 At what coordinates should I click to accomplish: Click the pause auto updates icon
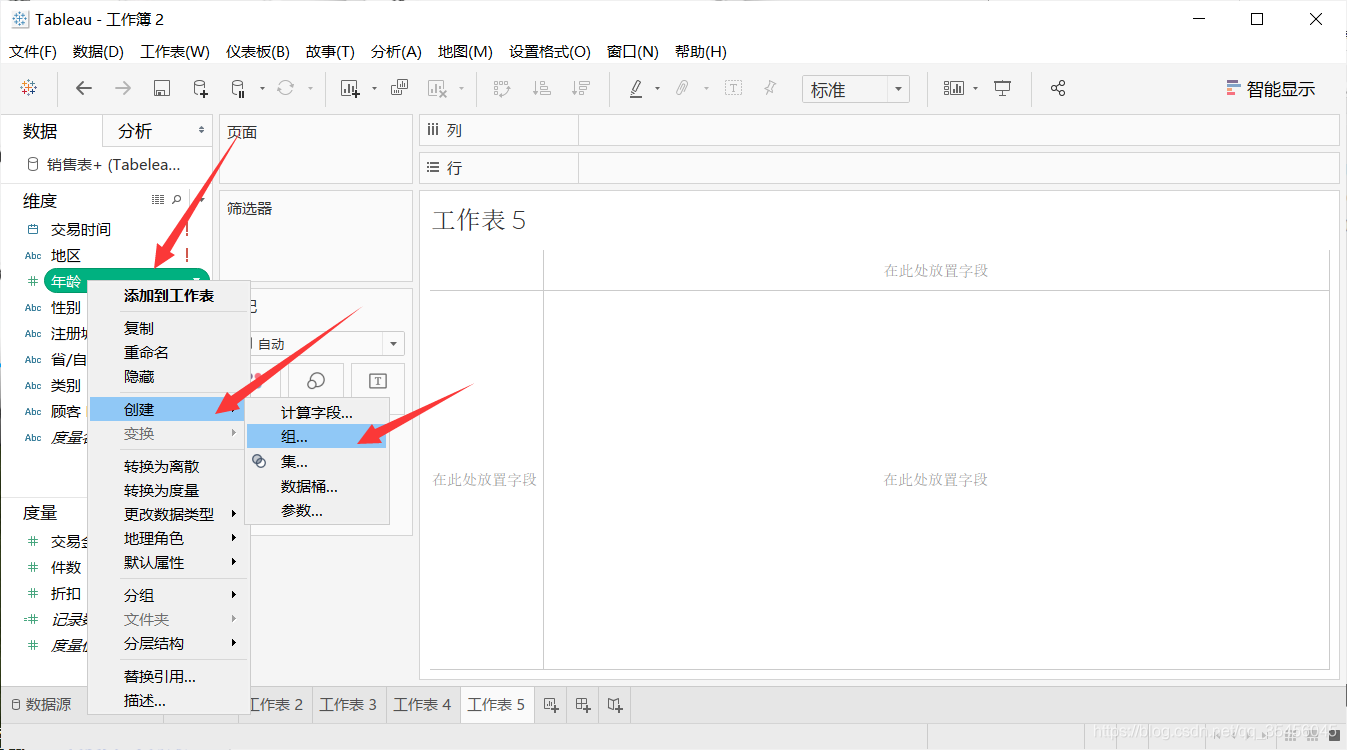[x=238, y=89]
